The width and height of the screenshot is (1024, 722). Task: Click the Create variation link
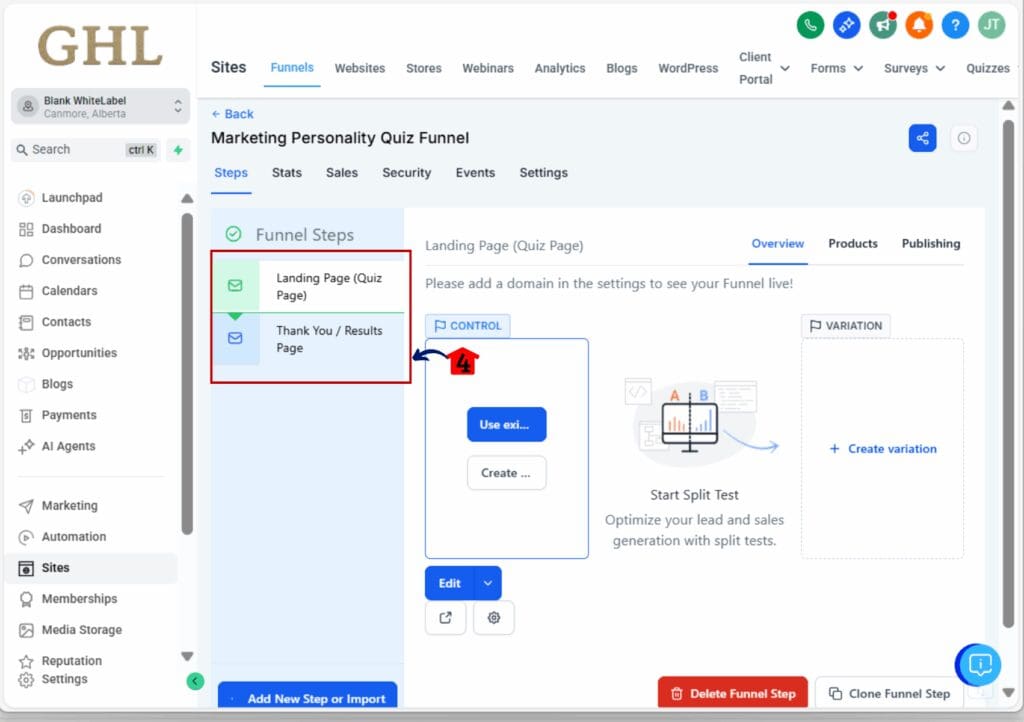point(881,449)
